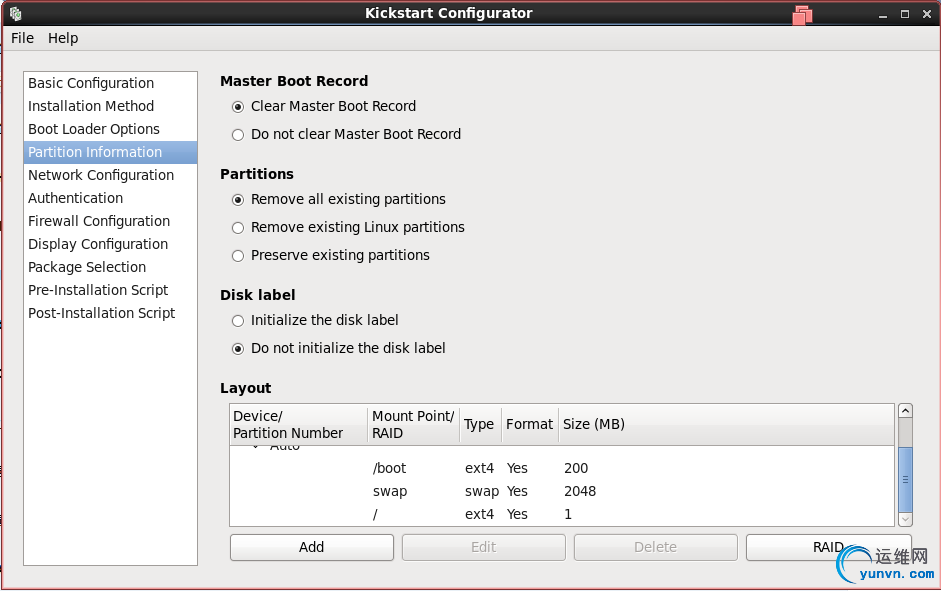Click the red overlapping windows icon in title bar
Screen dimensions: 941x591
tap(802, 14)
